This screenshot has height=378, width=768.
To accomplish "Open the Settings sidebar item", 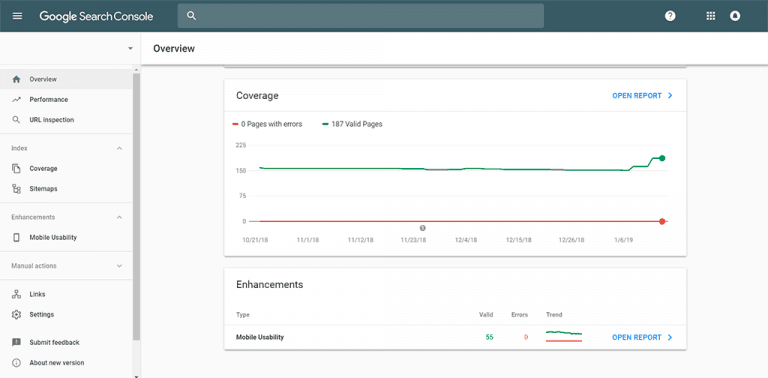I will tap(66, 314).
